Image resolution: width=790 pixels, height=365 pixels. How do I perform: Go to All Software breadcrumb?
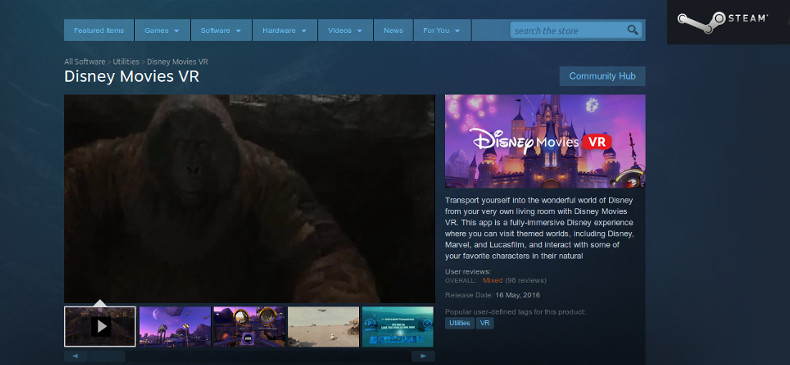coord(85,62)
